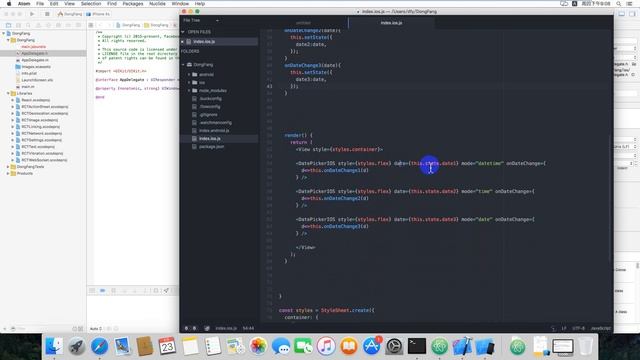Open the iOS Simulator icon in Dock

point(485,347)
